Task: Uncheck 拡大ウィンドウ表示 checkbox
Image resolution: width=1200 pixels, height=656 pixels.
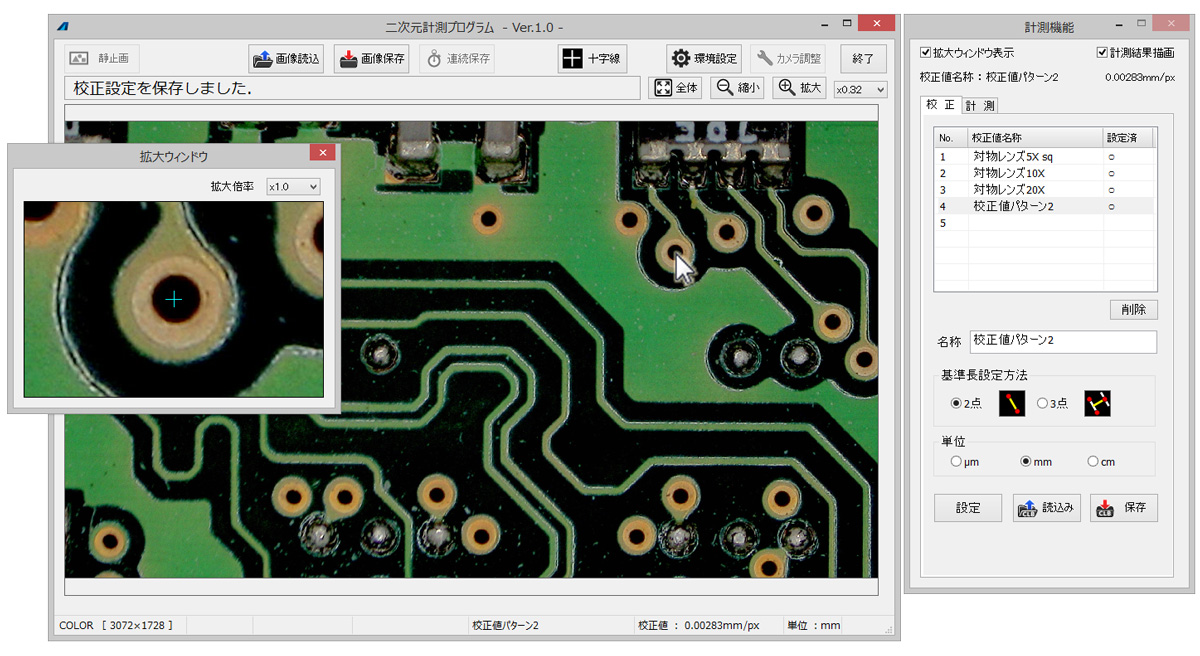Action: (x=926, y=52)
